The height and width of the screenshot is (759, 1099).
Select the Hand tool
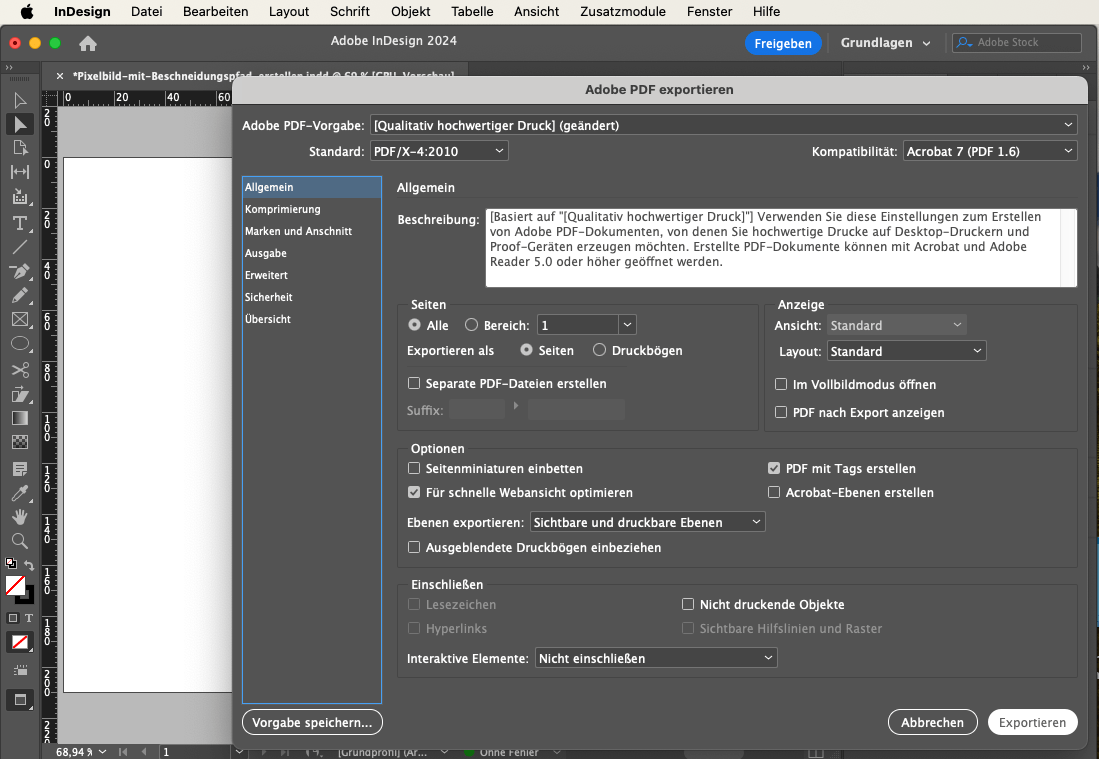tap(20, 517)
